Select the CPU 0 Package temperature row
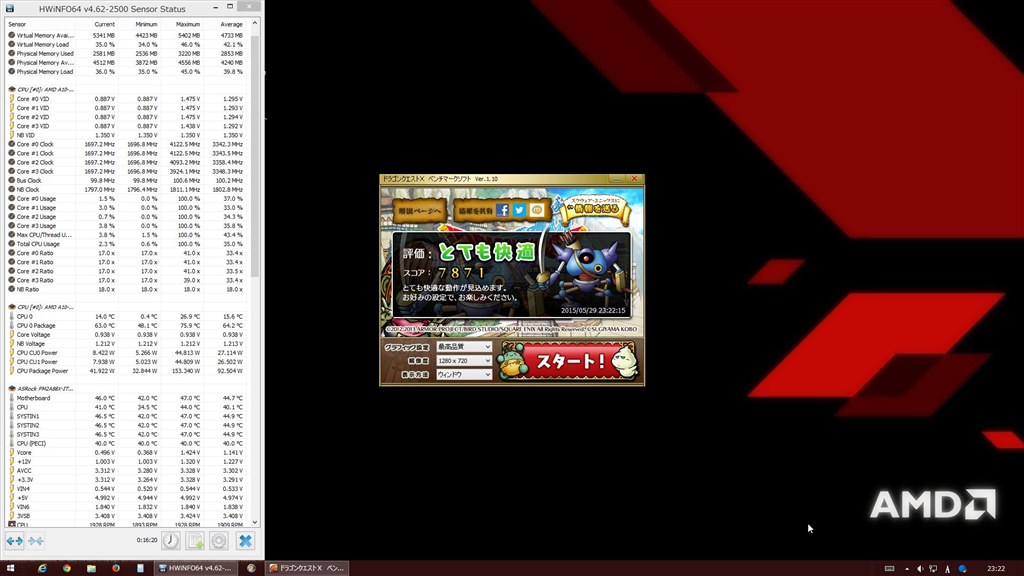The image size is (1024, 576). point(126,325)
